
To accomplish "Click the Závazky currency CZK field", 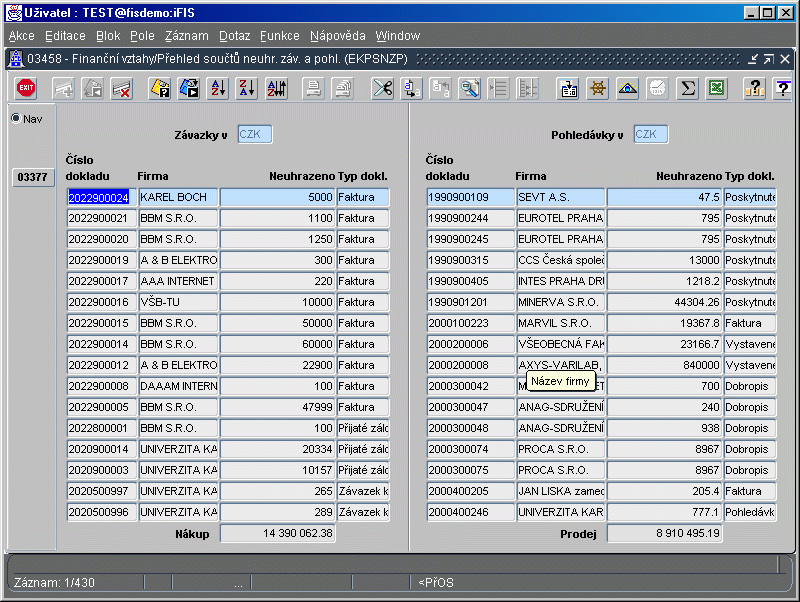I will (x=255, y=135).
